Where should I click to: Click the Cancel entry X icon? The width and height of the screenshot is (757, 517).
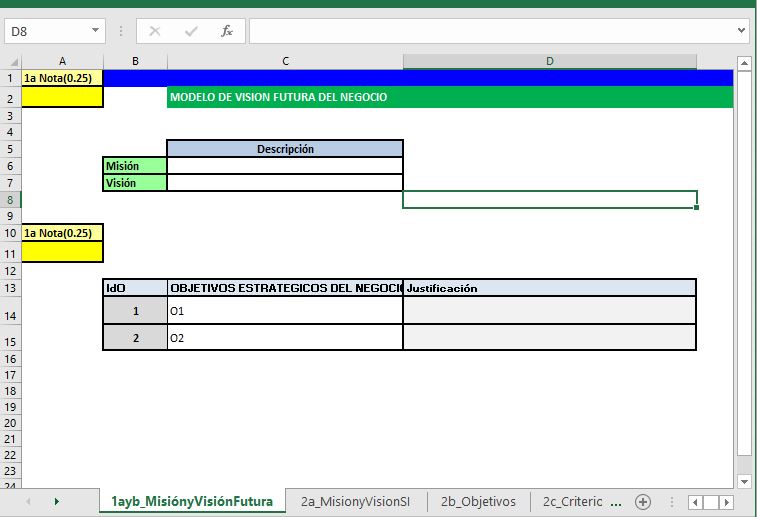155,31
